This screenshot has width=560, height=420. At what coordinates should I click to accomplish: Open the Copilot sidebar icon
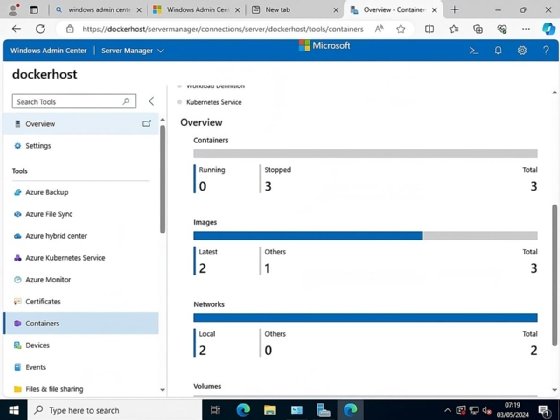pos(548,29)
